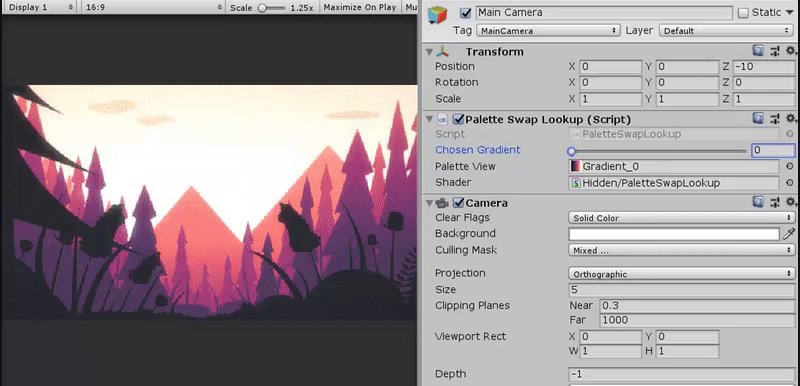
Task: Open the Projection Orthographic dropdown
Action: (682, 274)
